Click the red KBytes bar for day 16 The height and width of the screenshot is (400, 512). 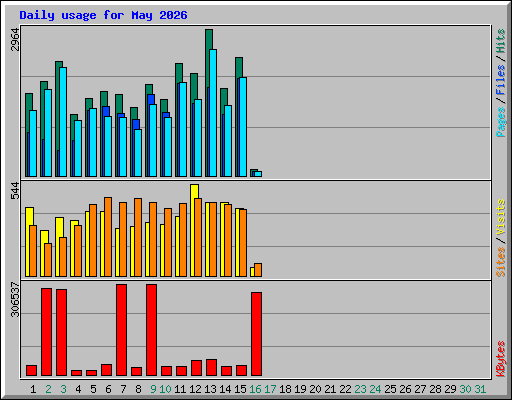[256, 334]
